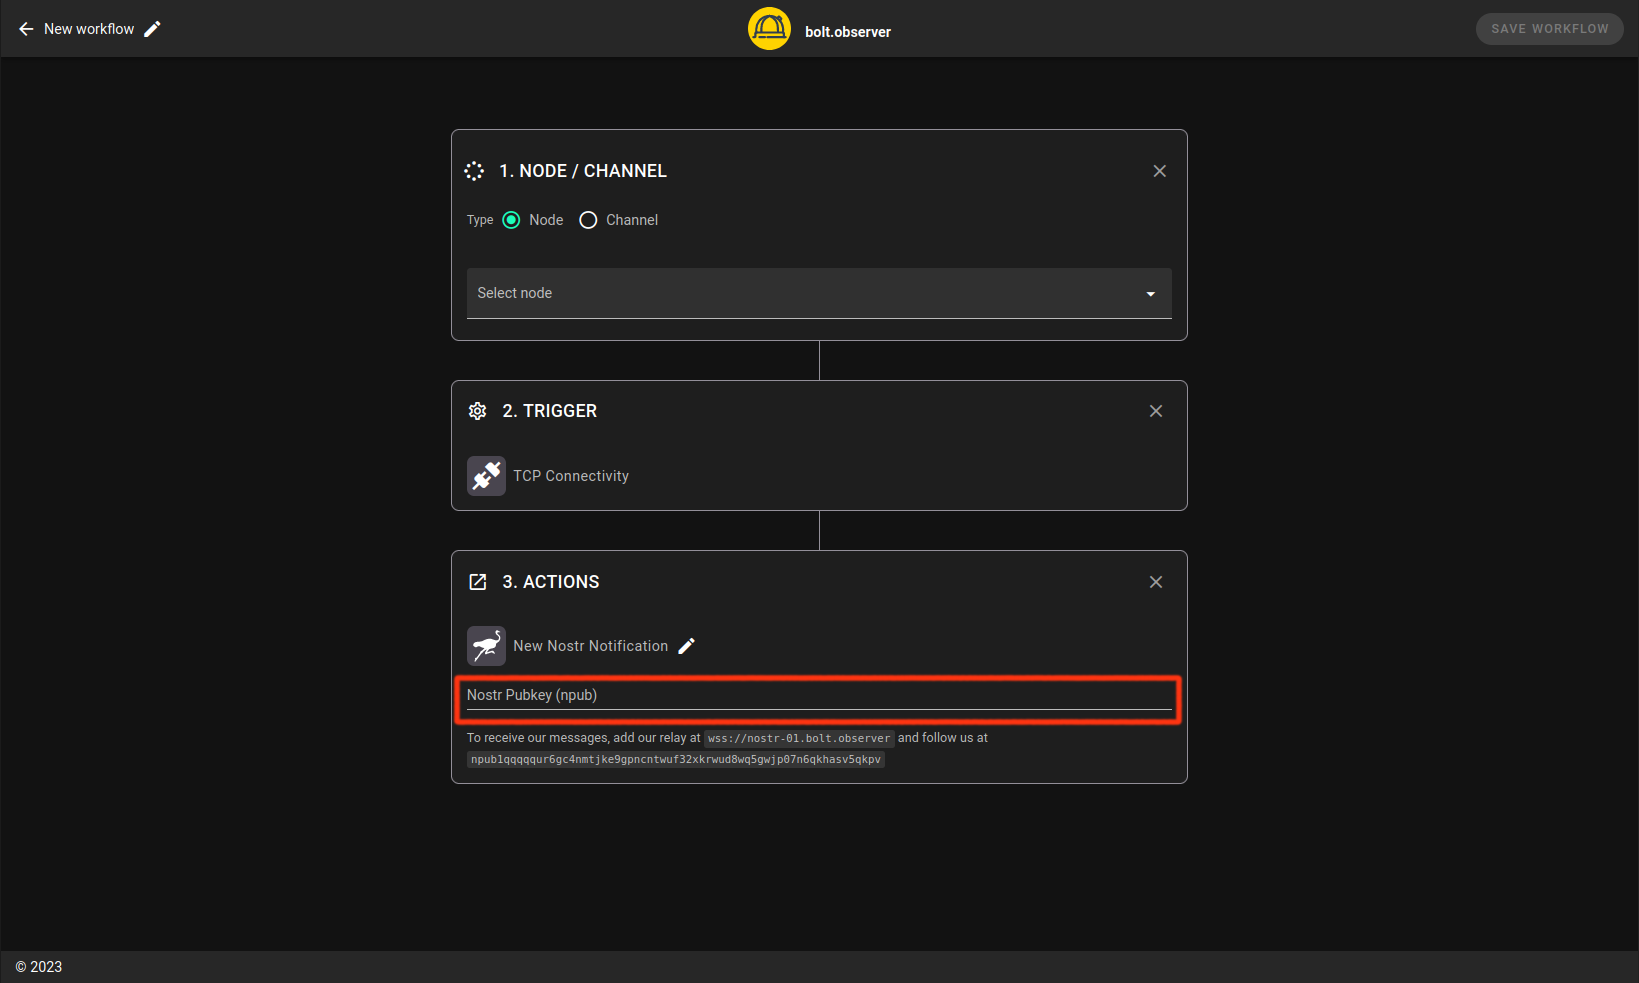Click the Node/Channel section dotted circle icon
The image size is (1639, 983).
[474, 171]
